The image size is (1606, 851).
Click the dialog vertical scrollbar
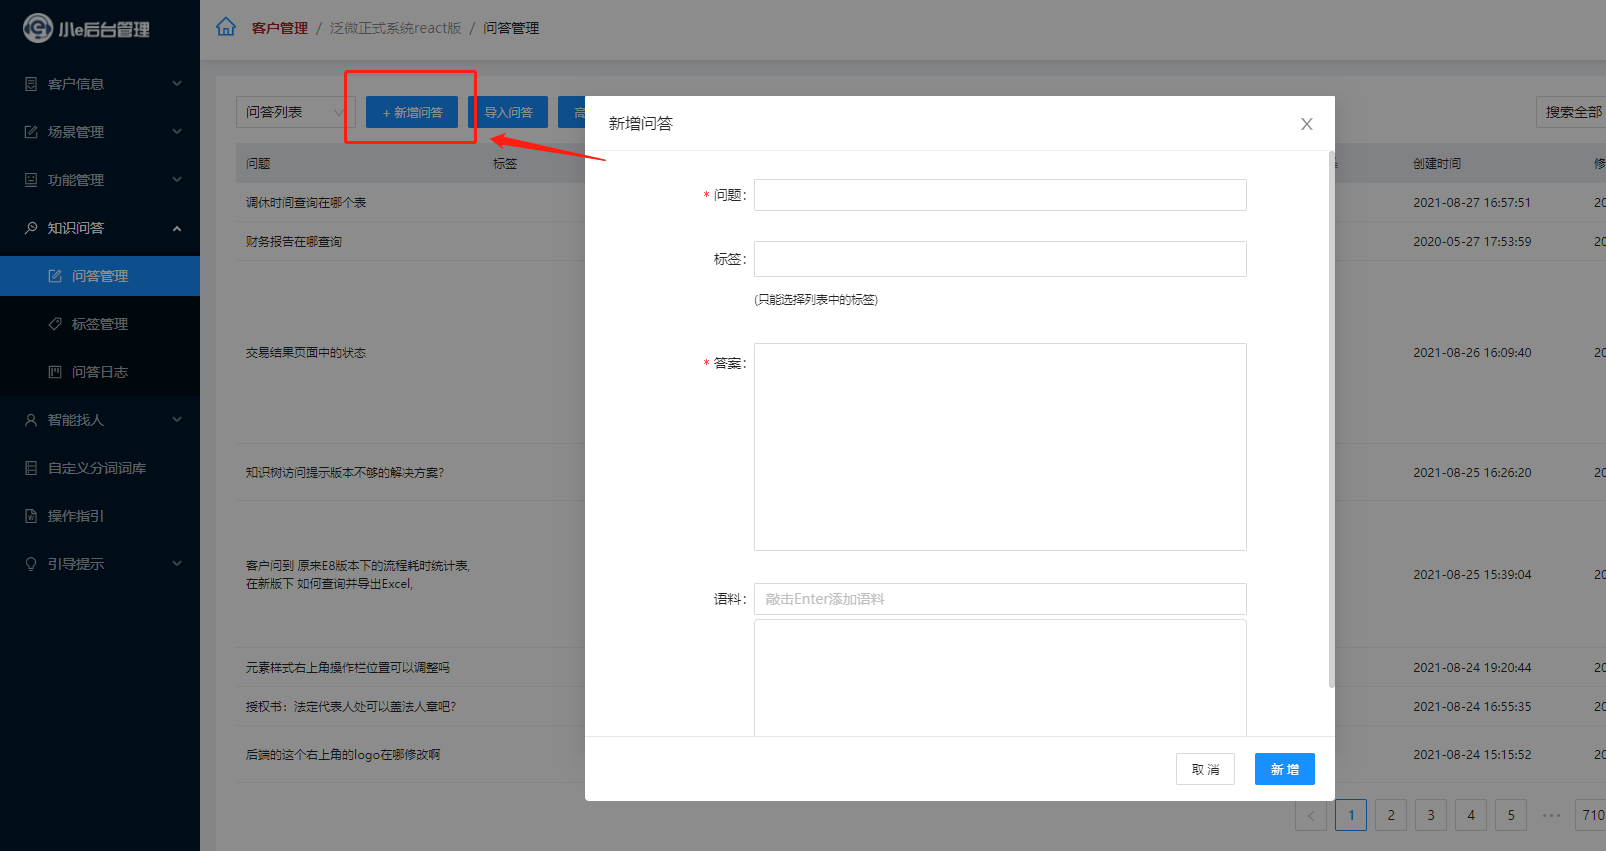point(1331,420)
